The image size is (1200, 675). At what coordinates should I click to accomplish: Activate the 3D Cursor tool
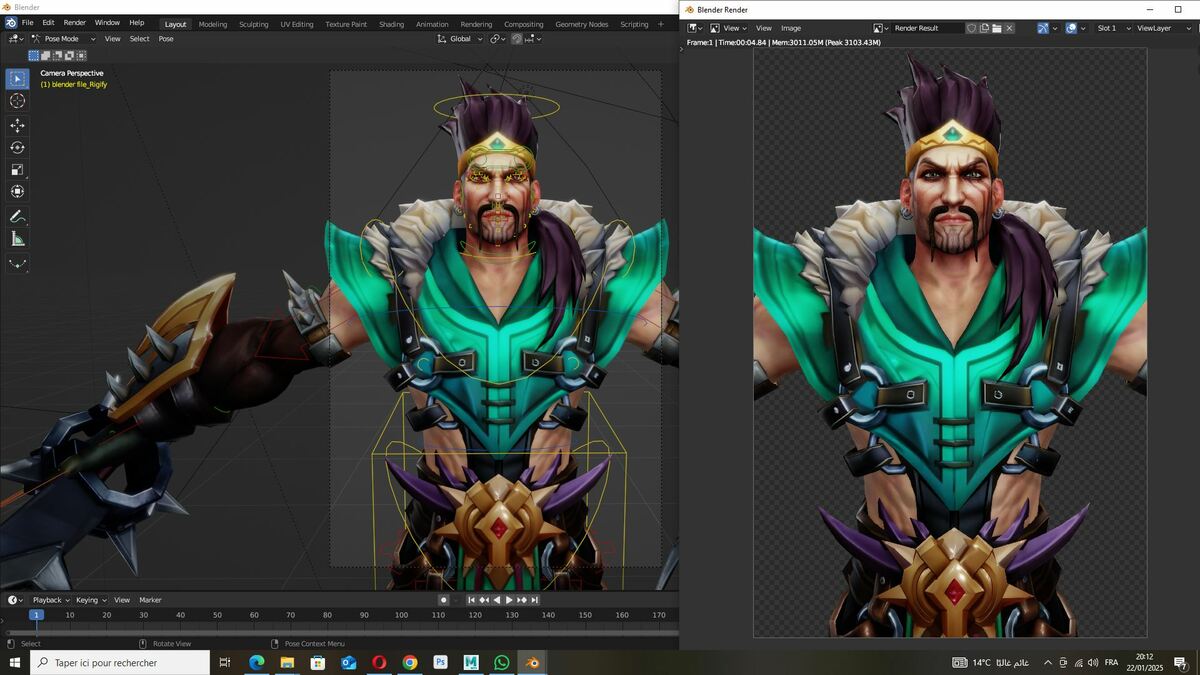click(18, 101)
